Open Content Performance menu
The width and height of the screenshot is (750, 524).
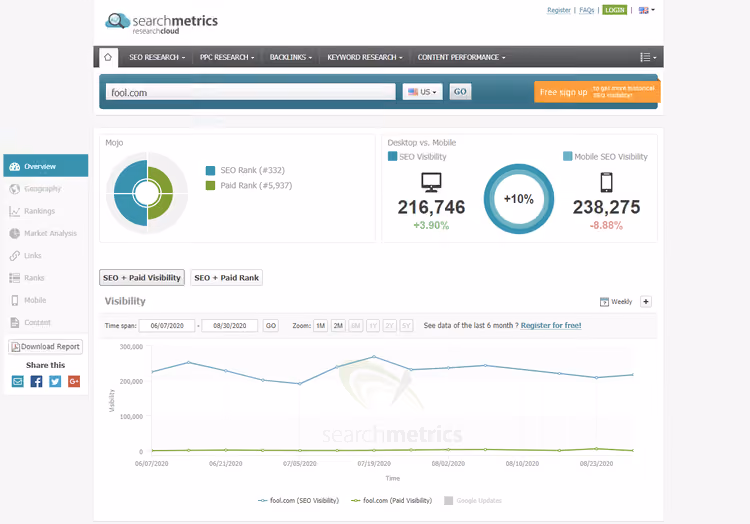tap(461, 57)
